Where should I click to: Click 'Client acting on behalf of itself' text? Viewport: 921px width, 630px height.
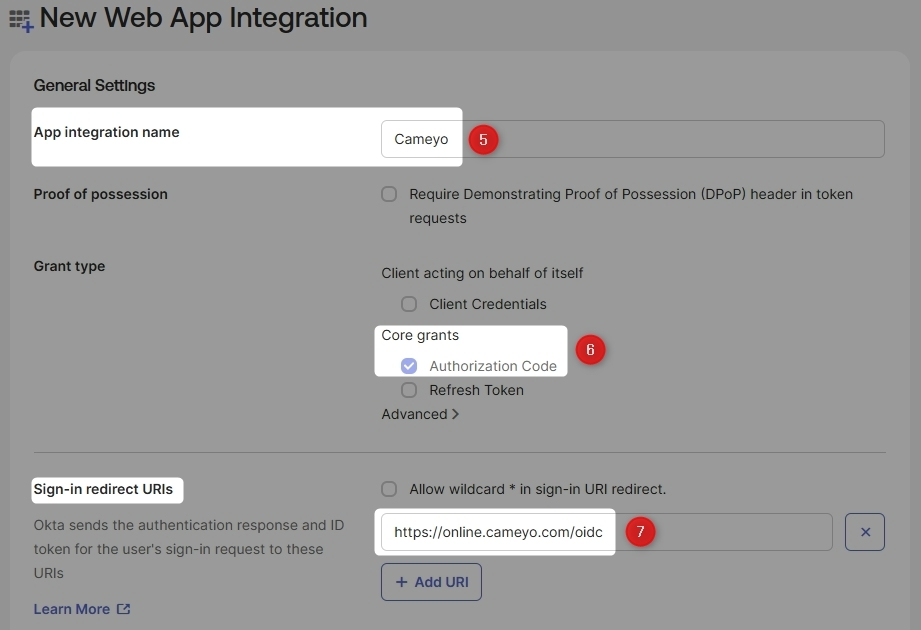(482, 273)
